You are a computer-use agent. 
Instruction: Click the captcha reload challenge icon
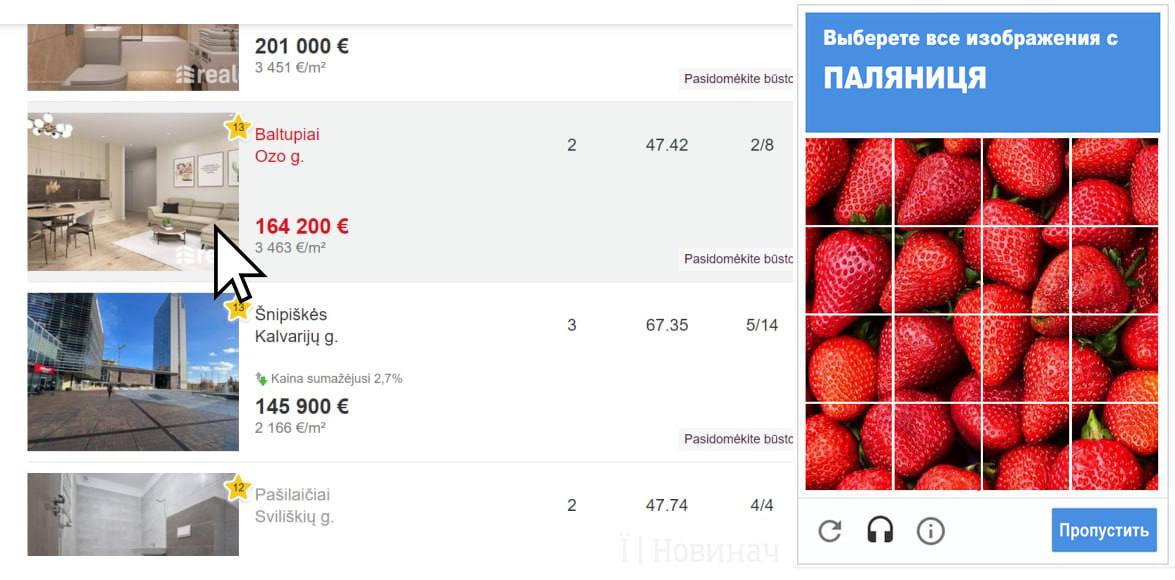(830, 530)
